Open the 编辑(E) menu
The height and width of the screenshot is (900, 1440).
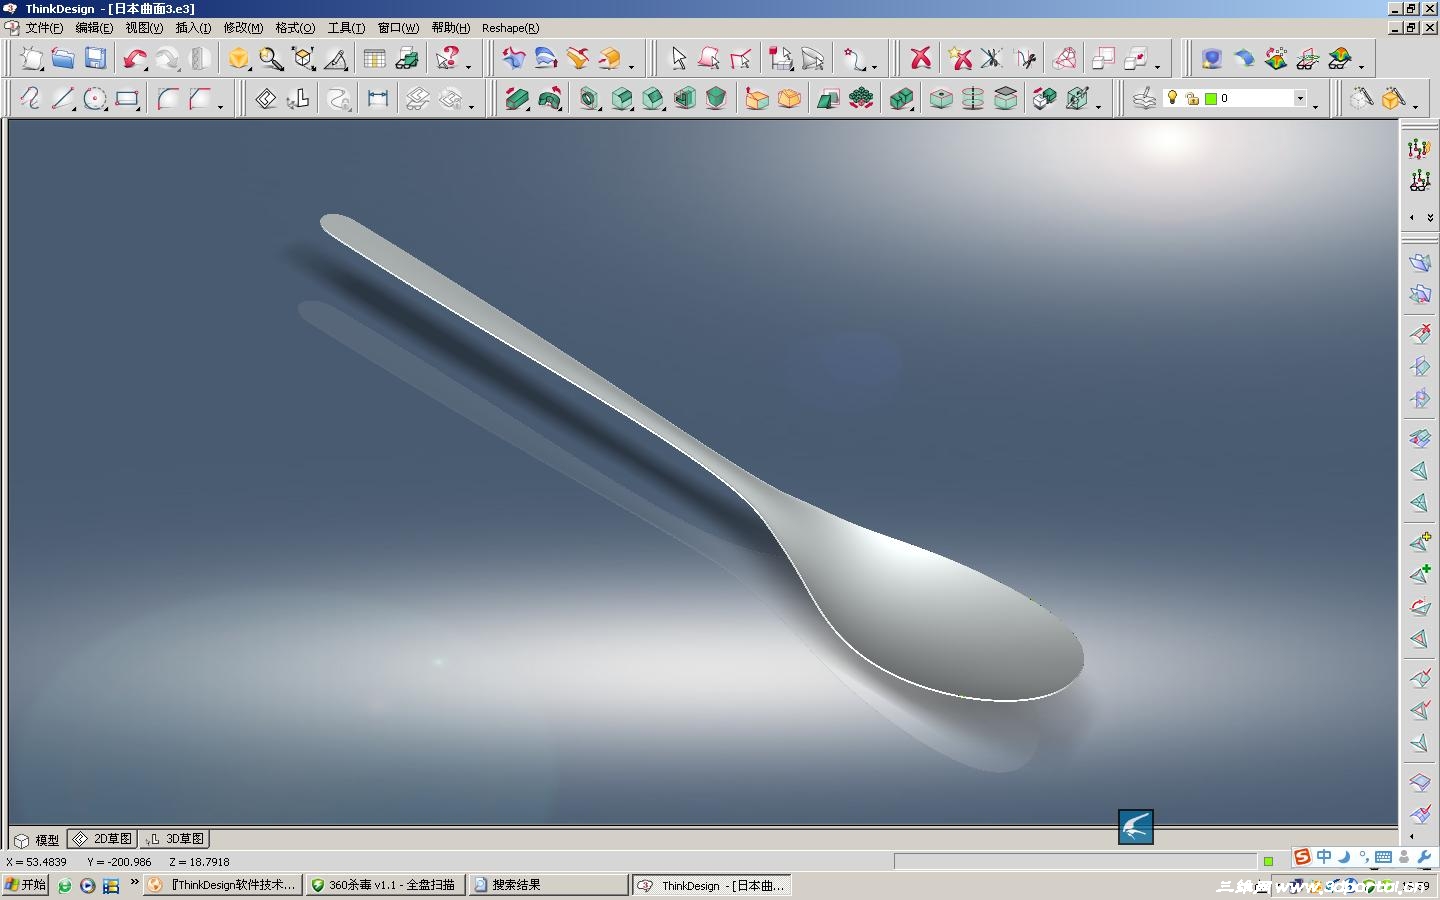94,28
